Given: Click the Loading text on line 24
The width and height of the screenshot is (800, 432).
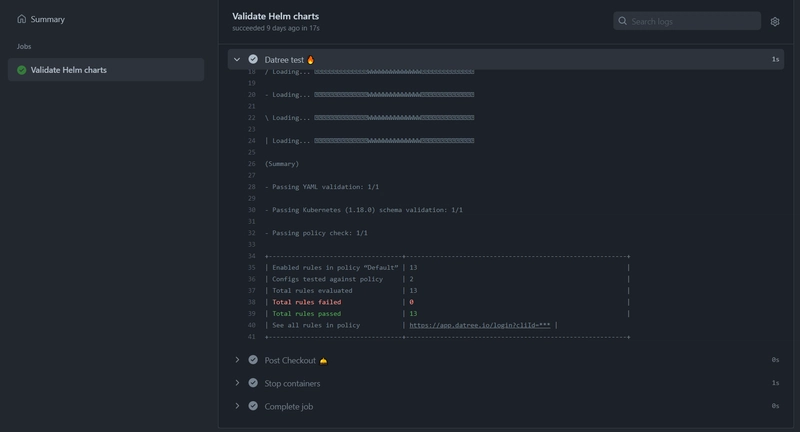Looking at the screenshot, I should 291,141.
